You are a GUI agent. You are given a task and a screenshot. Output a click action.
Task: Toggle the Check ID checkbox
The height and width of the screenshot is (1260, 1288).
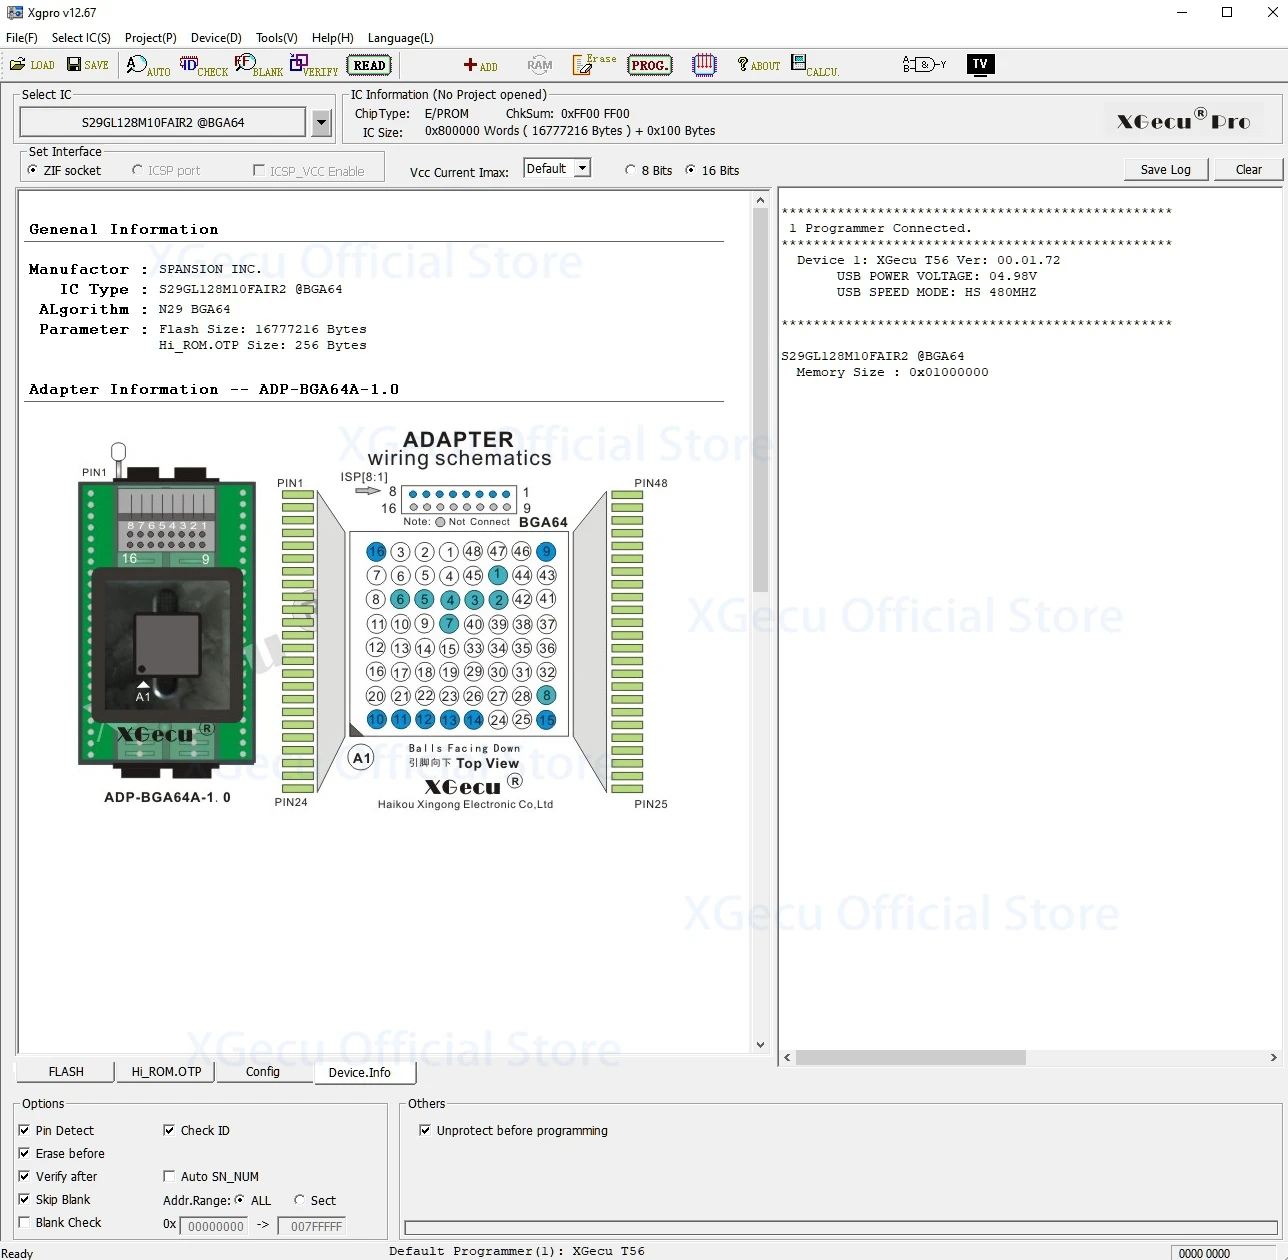(169, 1131)
